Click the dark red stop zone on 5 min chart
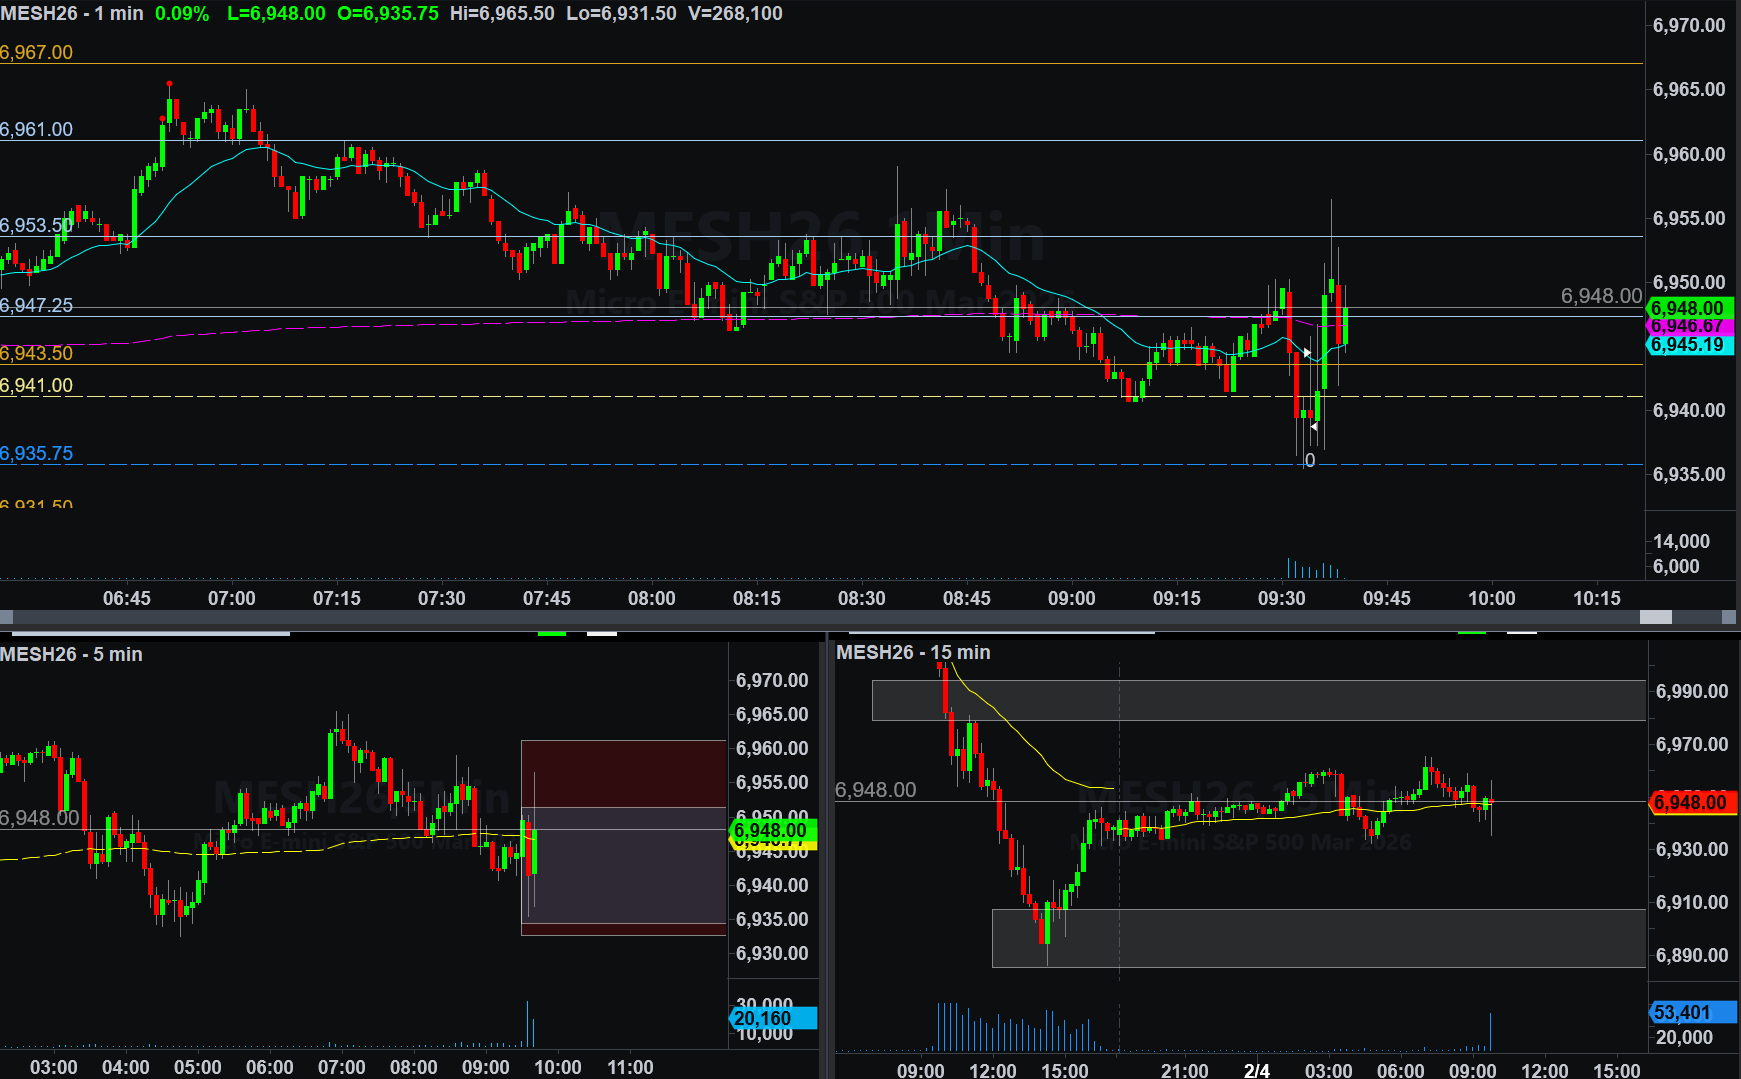1741x1079 pixels. 623,773
